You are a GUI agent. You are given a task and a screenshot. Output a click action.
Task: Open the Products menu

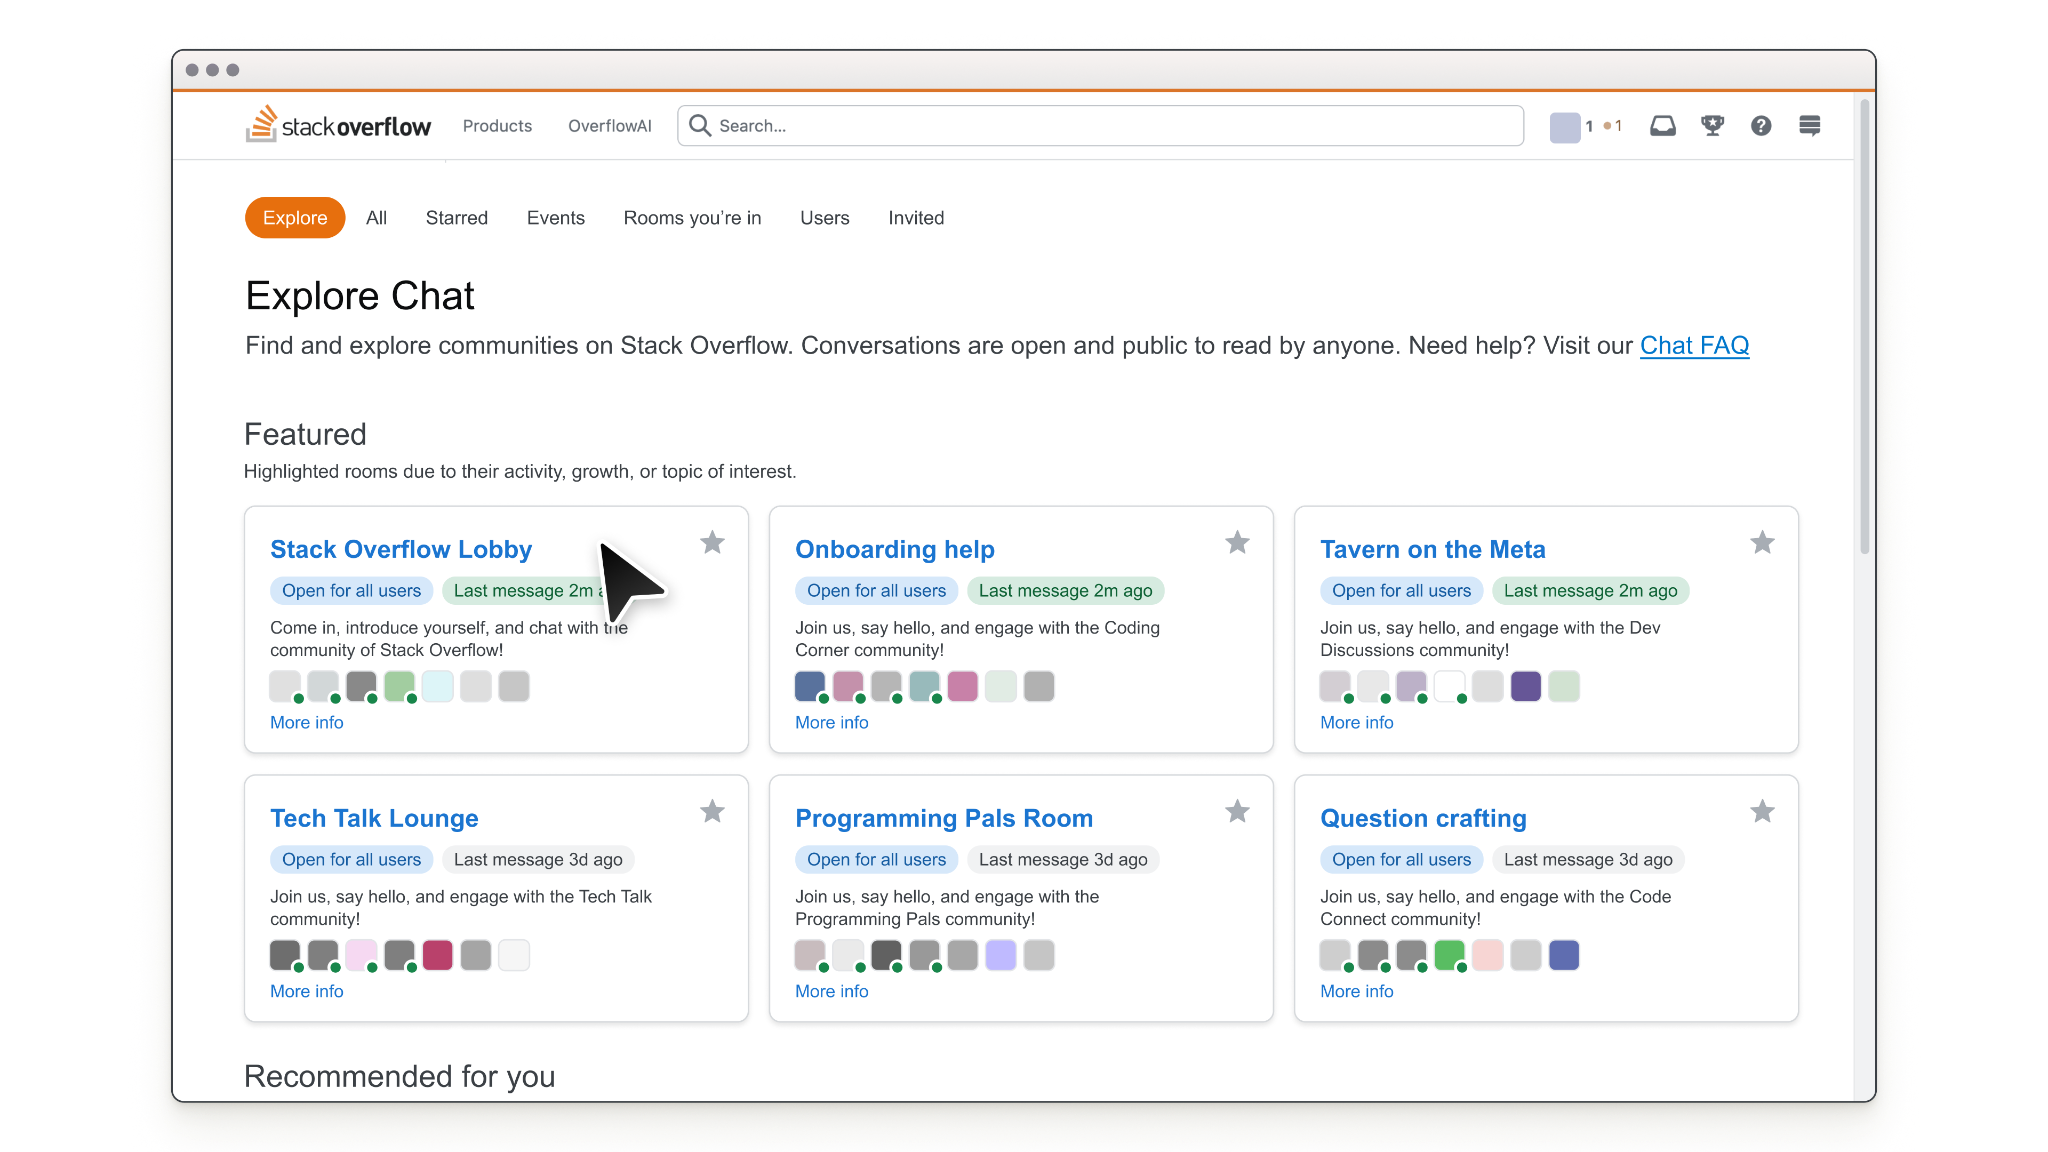[x=497, y=126]
